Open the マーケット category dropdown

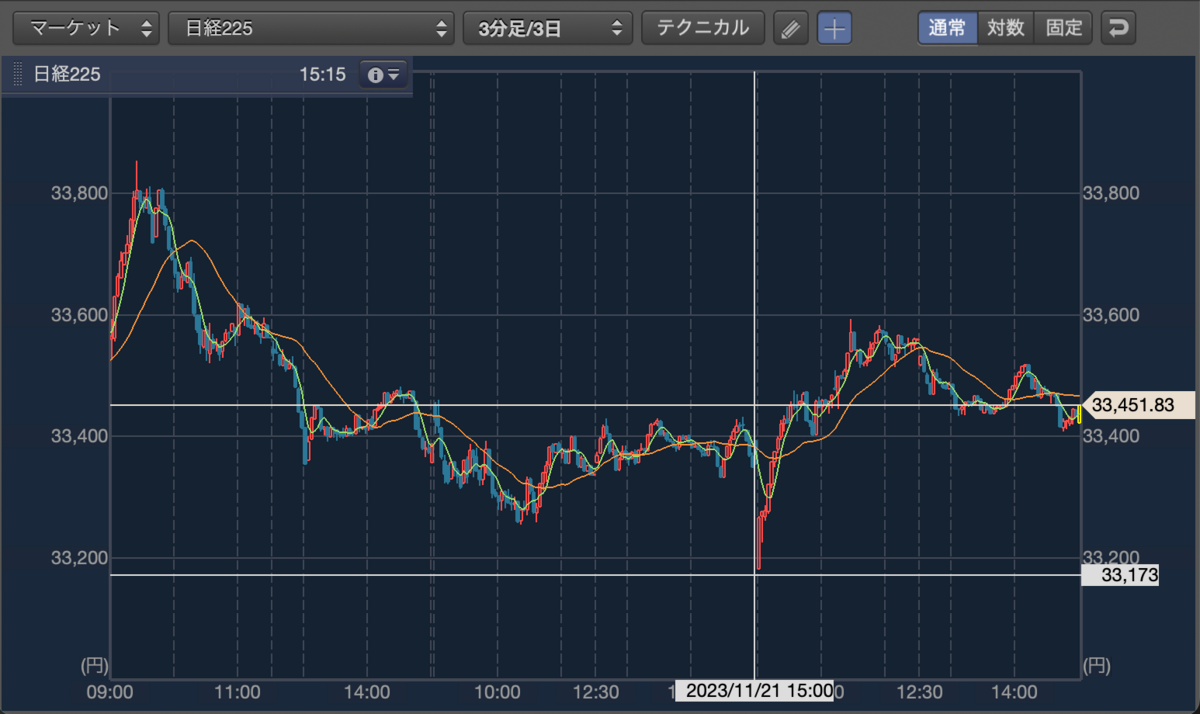[85, 28]
